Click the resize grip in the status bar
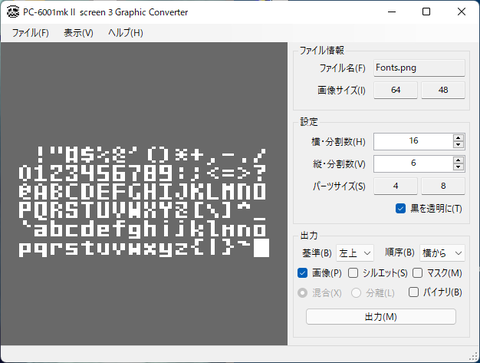Image resolution: width=480 pixels, height=363 pixels. click(474, 356)
